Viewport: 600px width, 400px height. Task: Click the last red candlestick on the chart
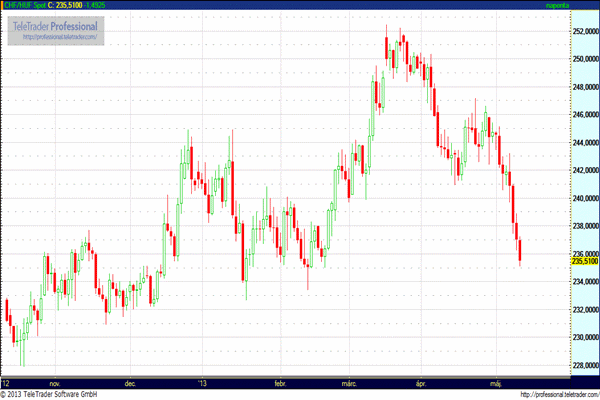[x=521, y=251]
